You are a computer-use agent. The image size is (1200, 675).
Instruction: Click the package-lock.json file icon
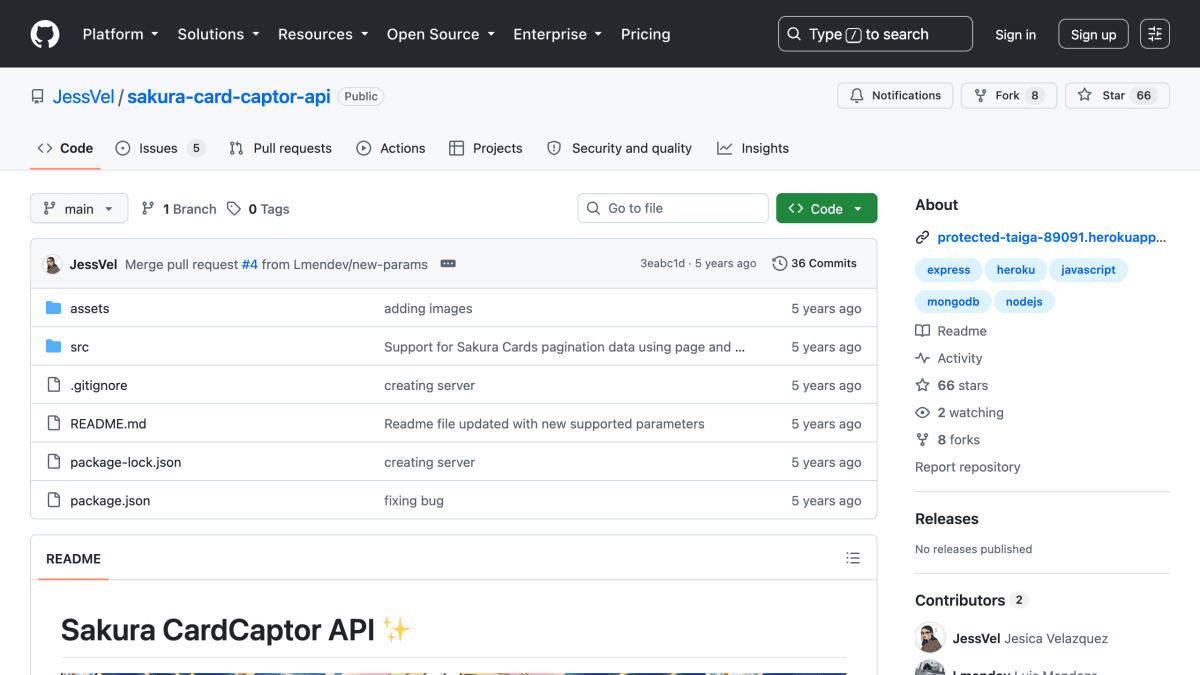(x=54, y=462)
